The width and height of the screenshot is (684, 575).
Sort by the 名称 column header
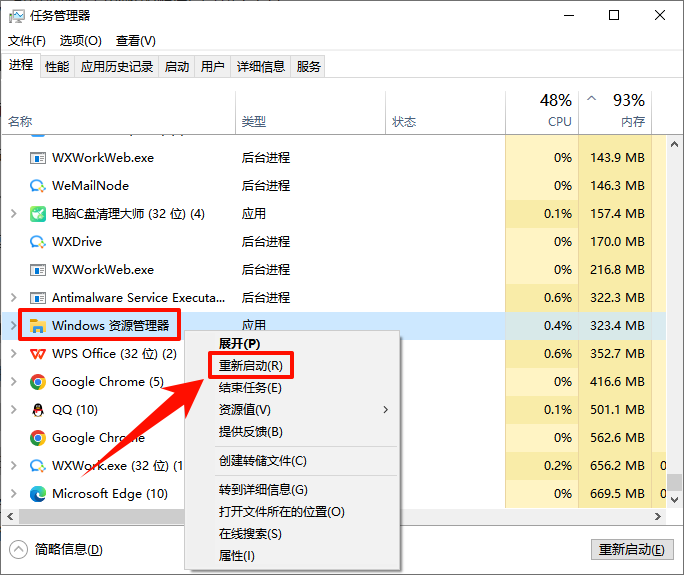click(119, 113)
